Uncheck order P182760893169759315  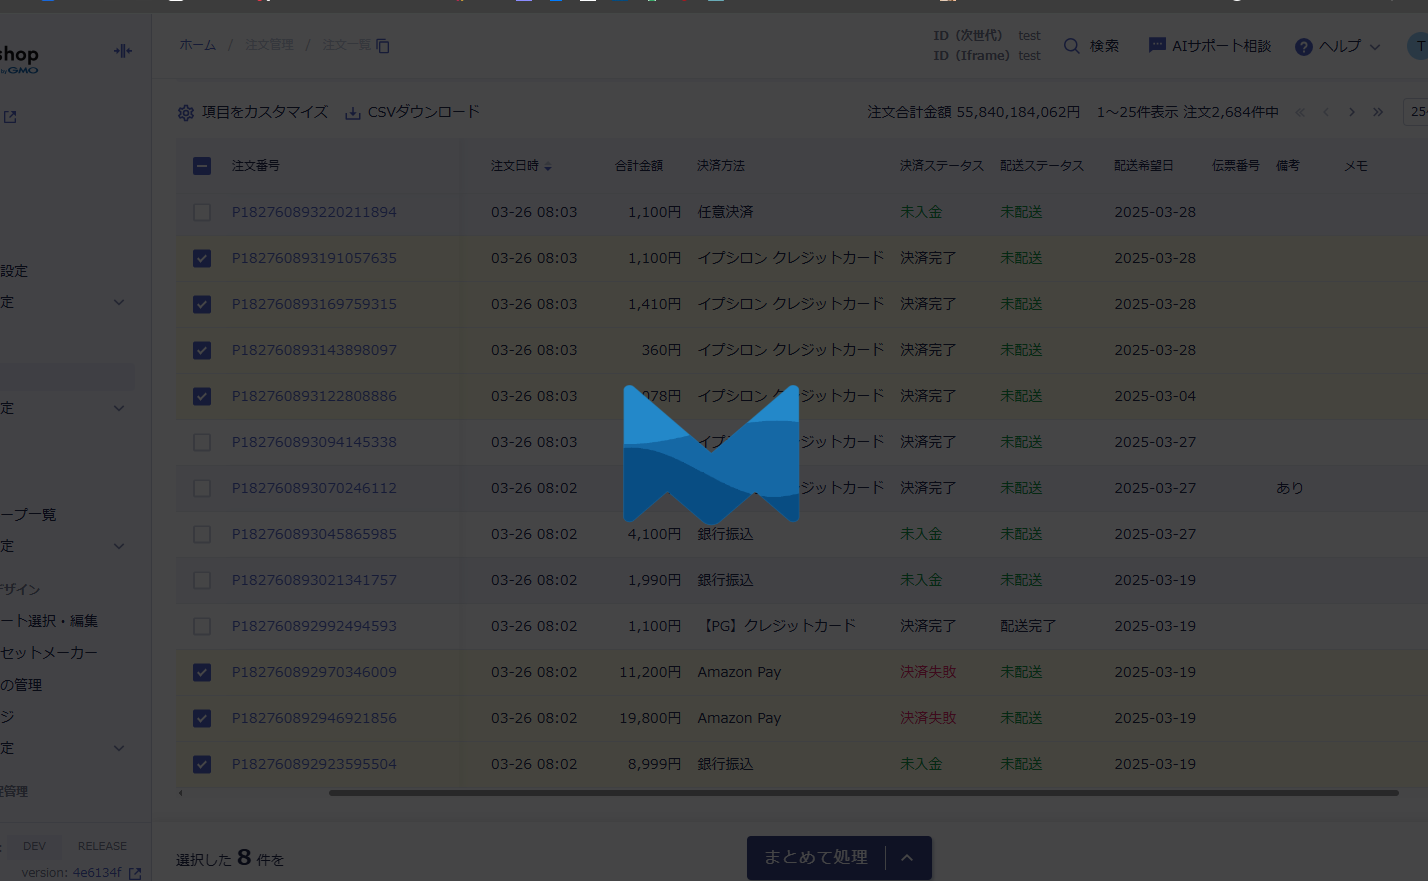(x=202, y=304)
